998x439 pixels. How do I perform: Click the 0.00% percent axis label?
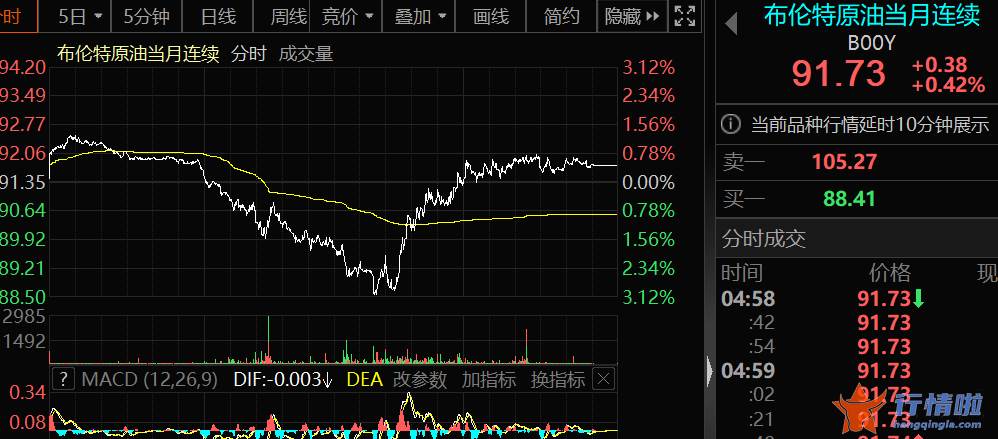649,183
